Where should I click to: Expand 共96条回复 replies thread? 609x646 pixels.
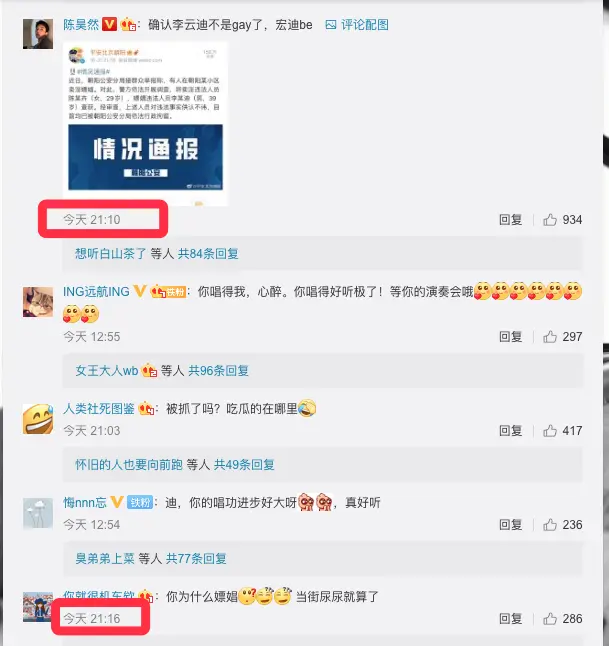pyautogui.click(x=218, y=370)
